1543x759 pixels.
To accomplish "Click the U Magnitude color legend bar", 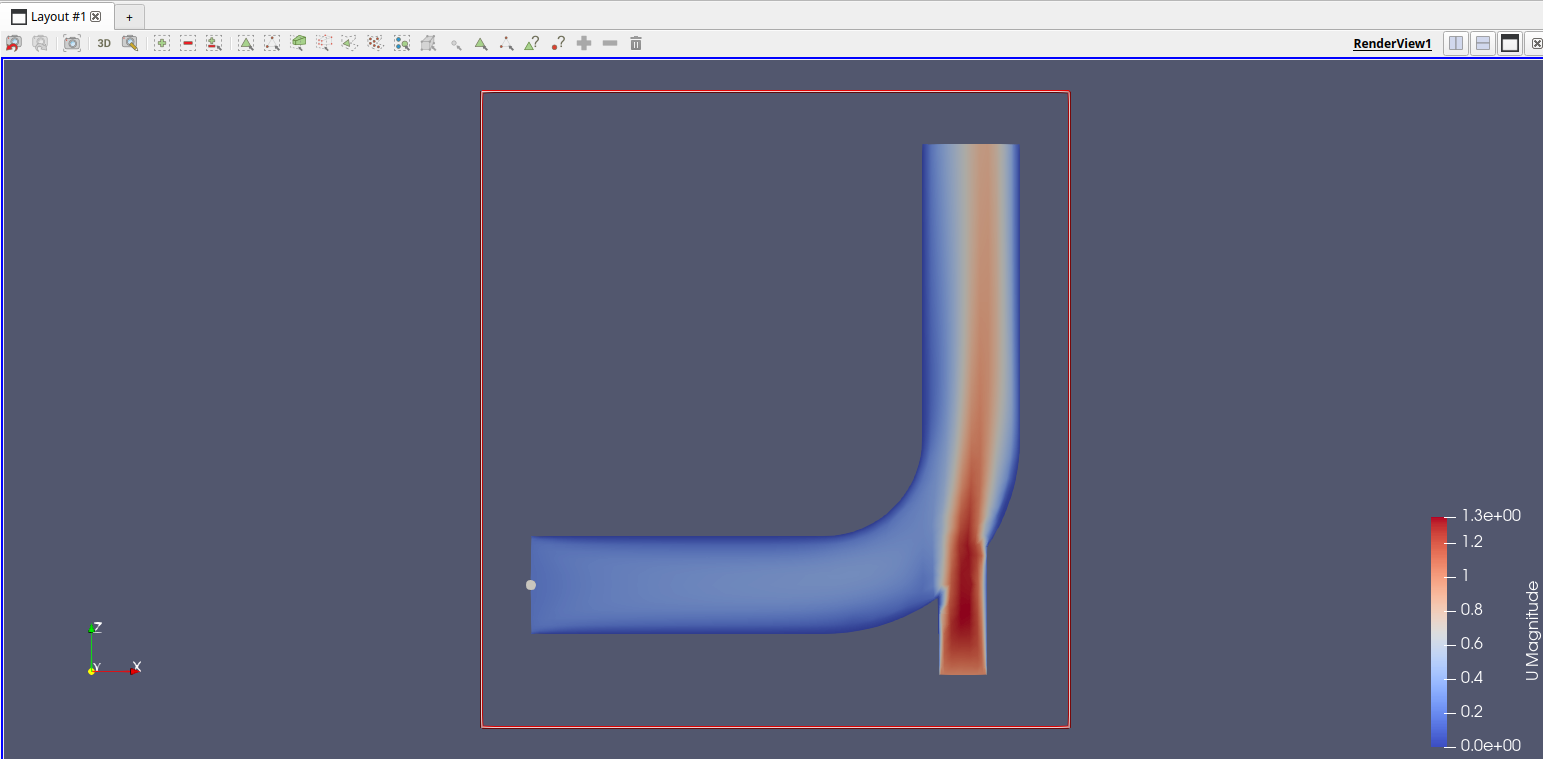I will [1438, 632].
